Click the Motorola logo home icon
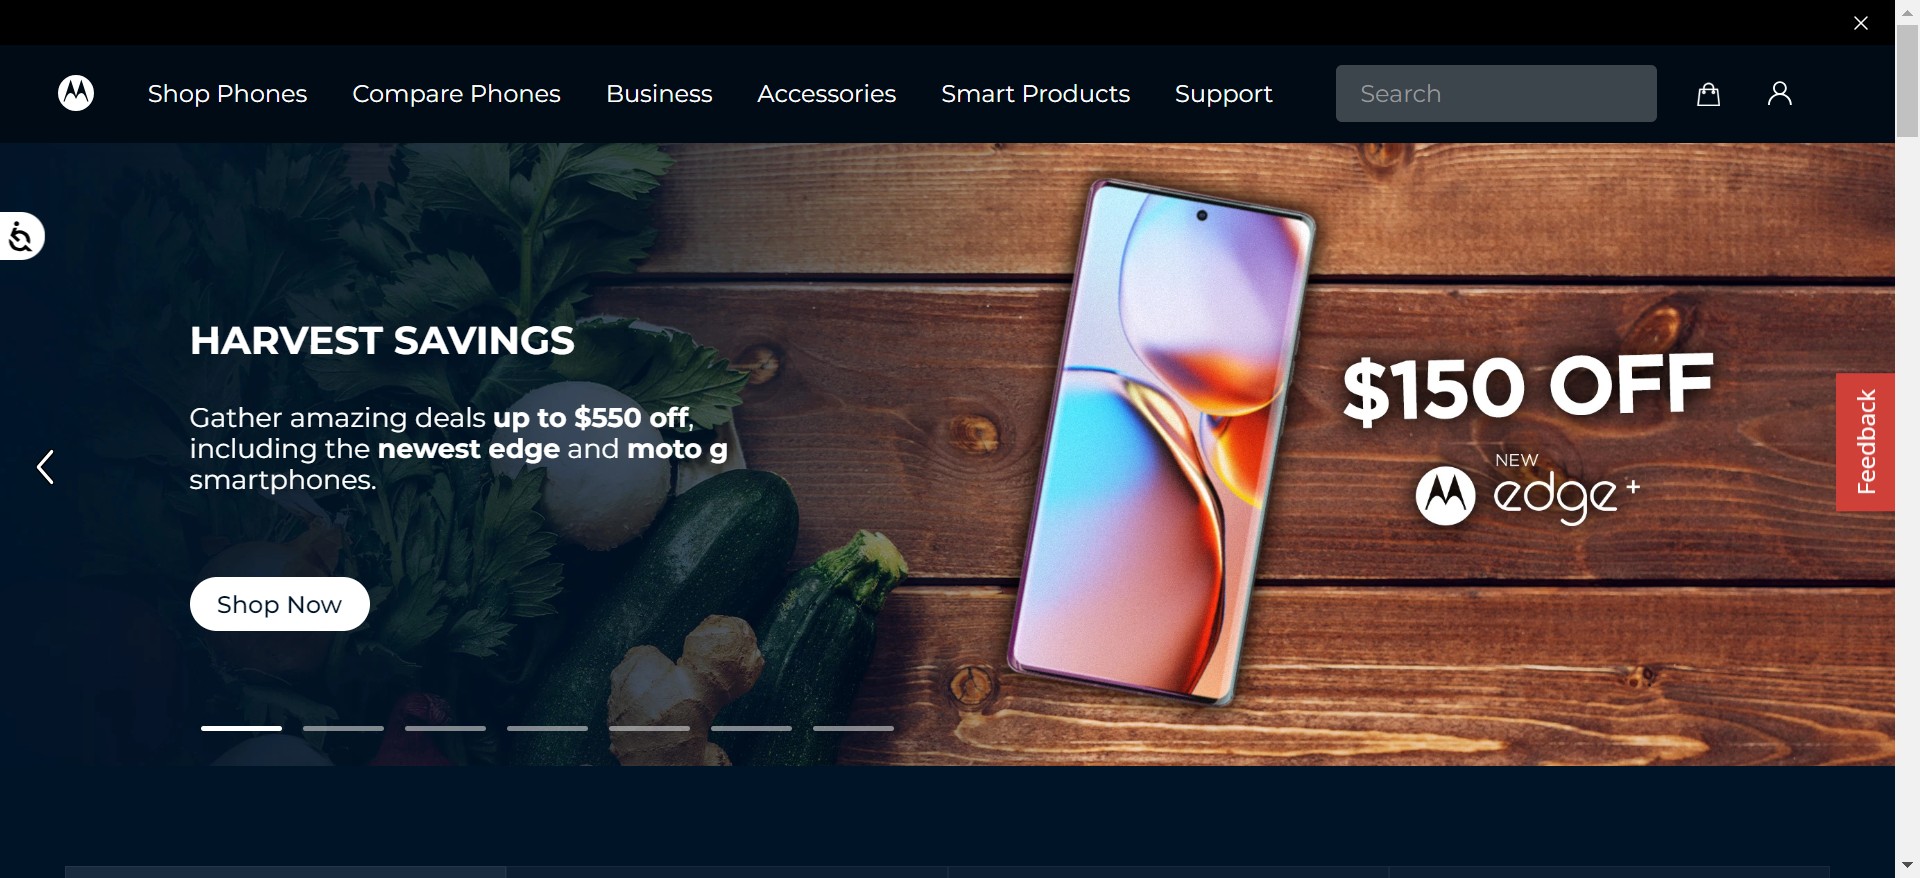 pyautogui.click(x=76, y=93)
